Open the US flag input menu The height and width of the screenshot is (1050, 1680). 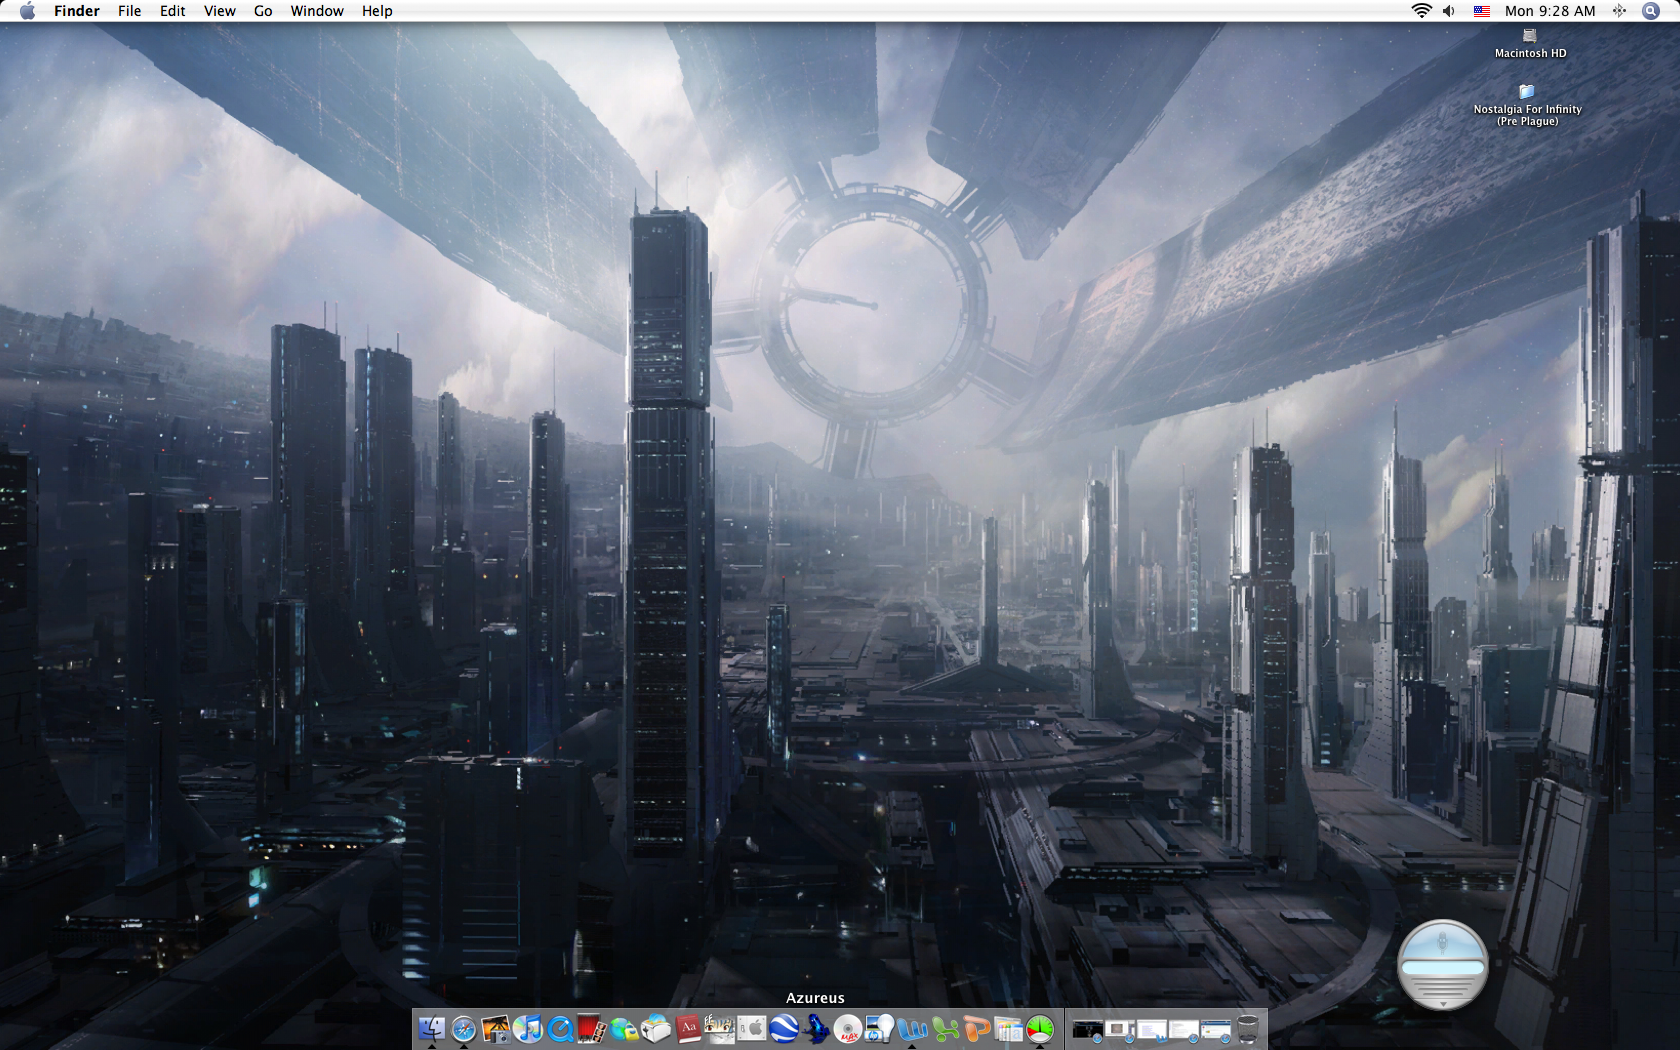[1482, 11]
